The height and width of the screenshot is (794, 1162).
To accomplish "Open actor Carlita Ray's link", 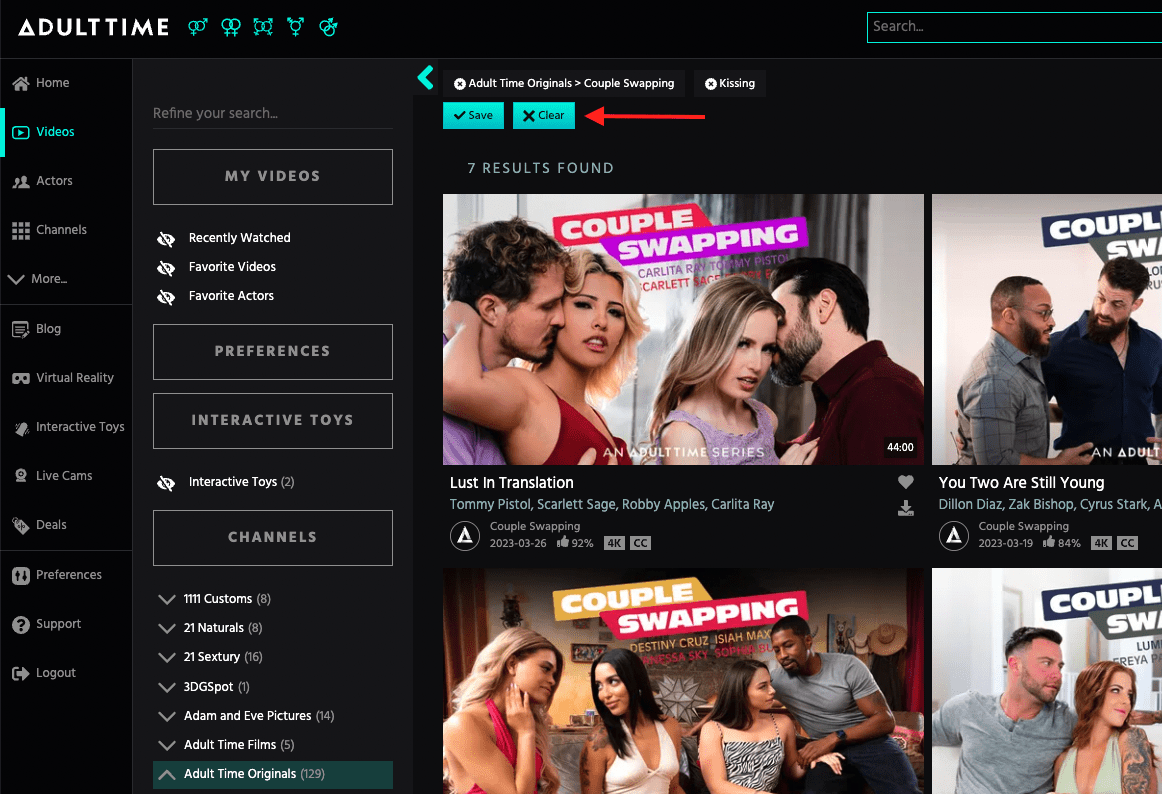I will [x=743, y=504].
